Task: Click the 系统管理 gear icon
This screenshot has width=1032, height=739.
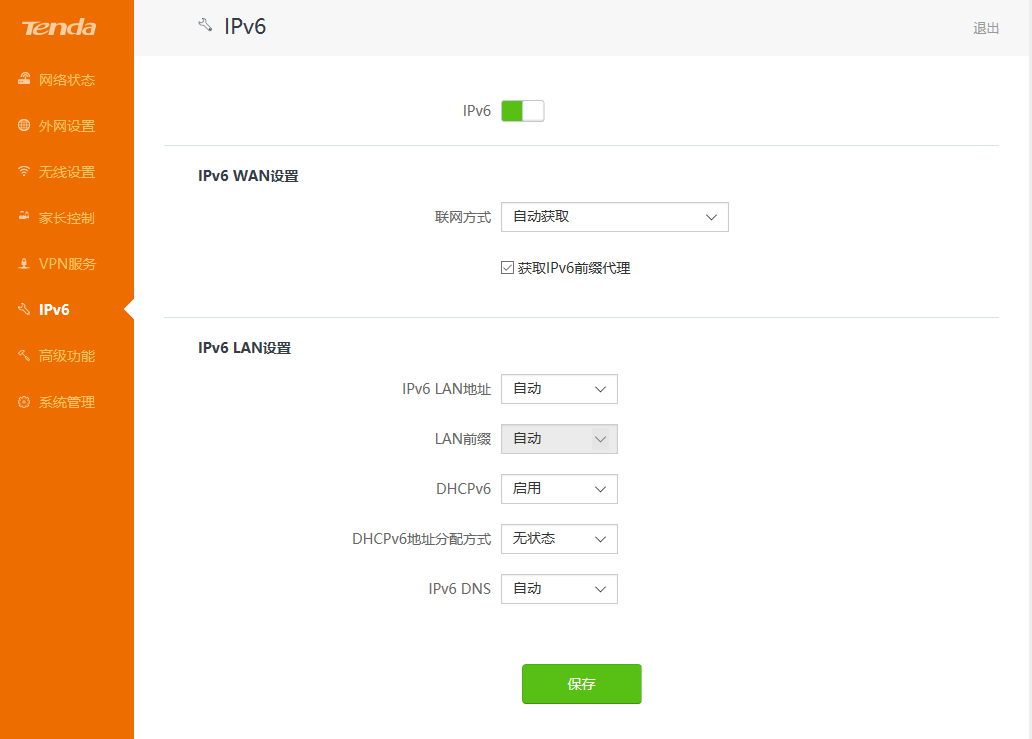Action: 24,401
